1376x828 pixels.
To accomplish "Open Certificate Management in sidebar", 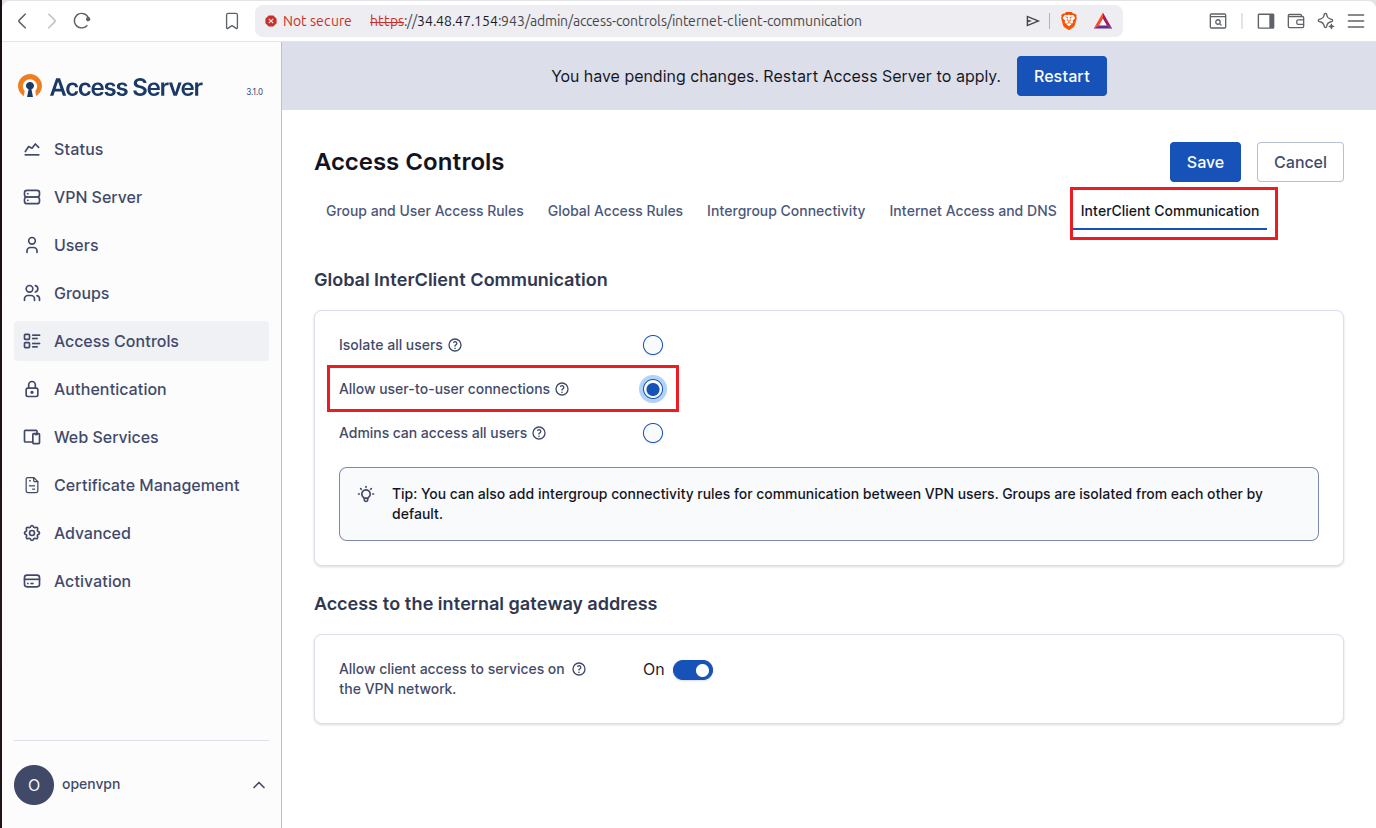I will pos(142,485).
